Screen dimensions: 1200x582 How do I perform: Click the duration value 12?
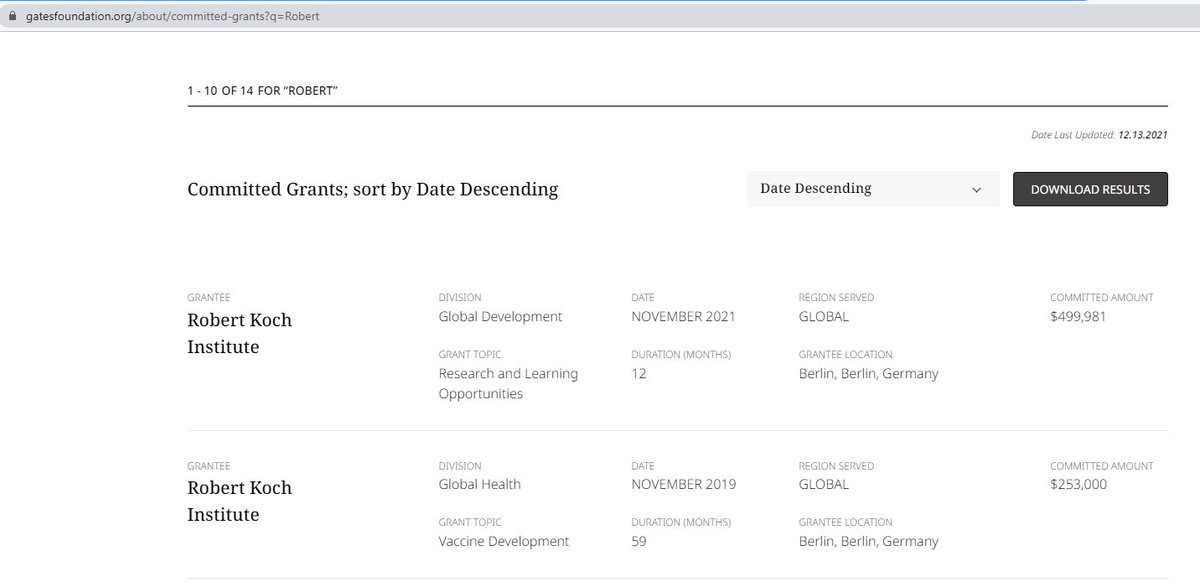[x=639, y=374]
